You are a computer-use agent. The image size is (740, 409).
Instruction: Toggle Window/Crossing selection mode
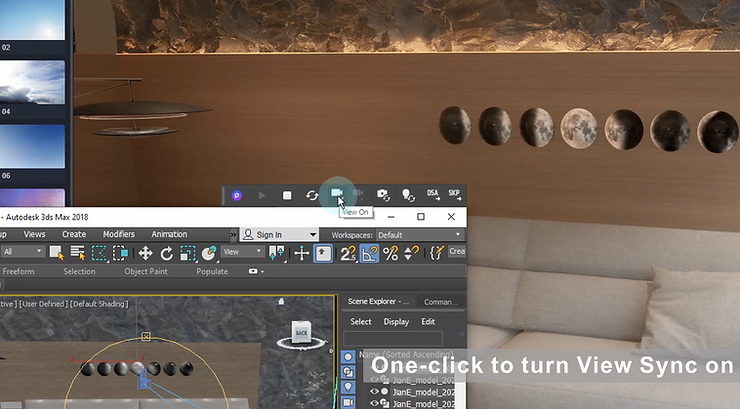click(x=120, y=253)
